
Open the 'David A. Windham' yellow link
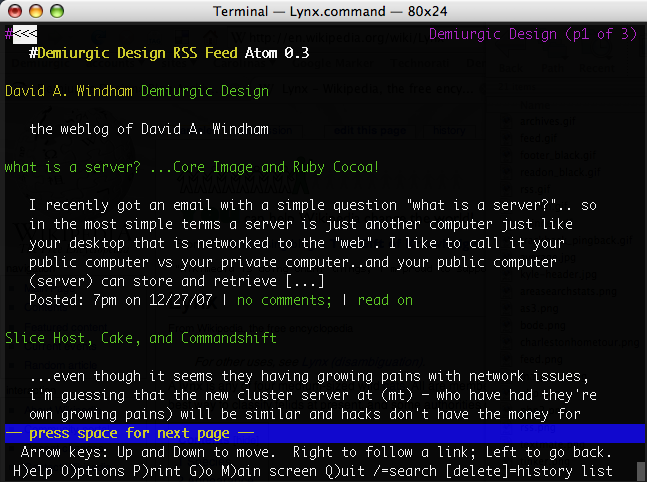click(x=69, y=91)
